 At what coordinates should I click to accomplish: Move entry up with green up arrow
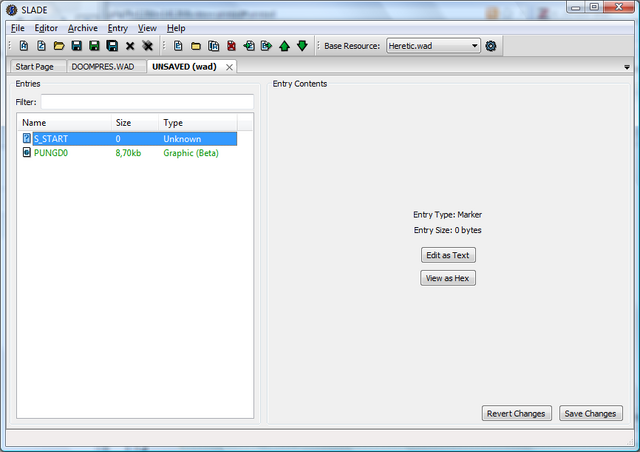(x=284, y=46)
